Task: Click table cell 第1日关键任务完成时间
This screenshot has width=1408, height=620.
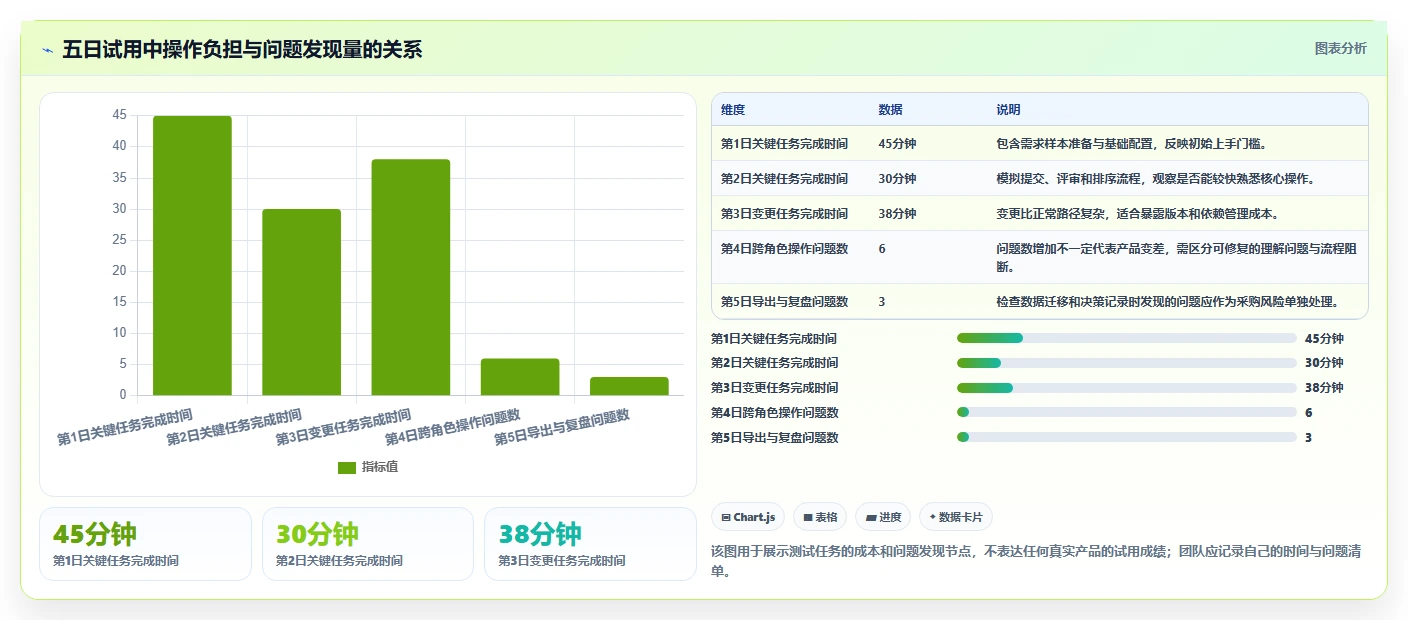Action: point(784,144)
